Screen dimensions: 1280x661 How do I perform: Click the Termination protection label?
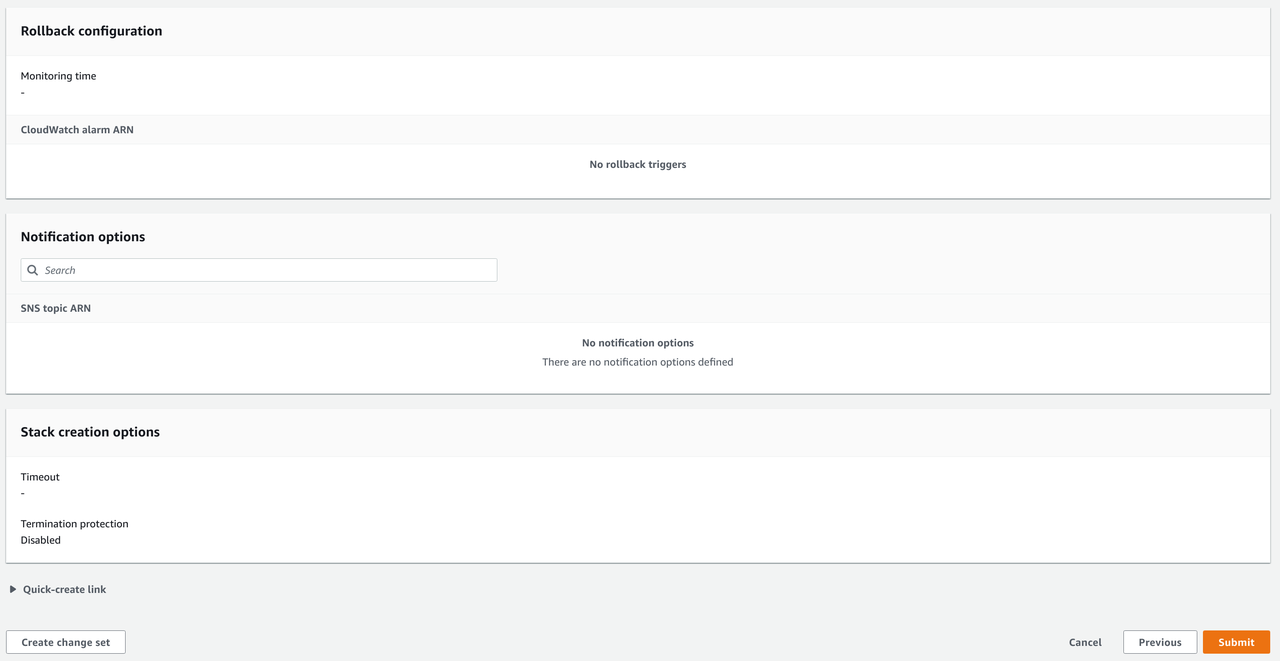(x=74, y=524)
